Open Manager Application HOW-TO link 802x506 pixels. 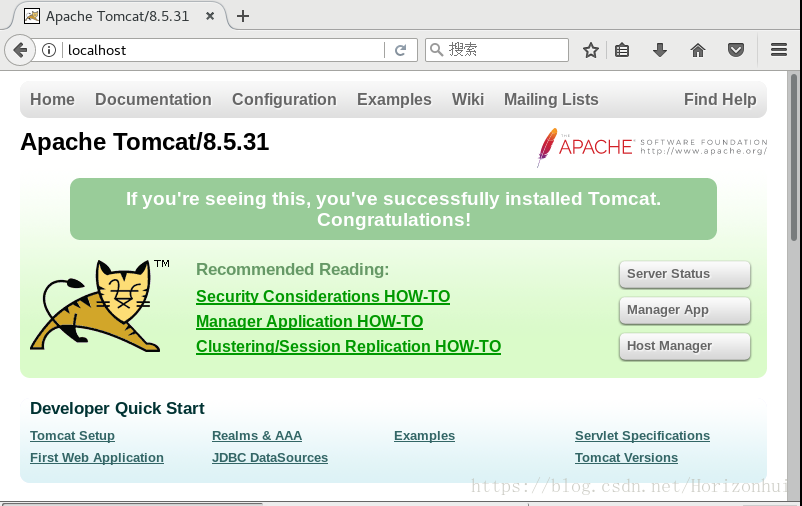309,322
